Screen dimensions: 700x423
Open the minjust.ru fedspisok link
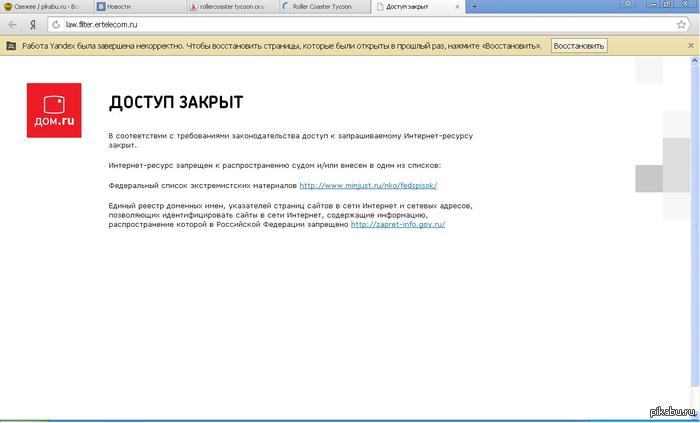coord(368,186)
